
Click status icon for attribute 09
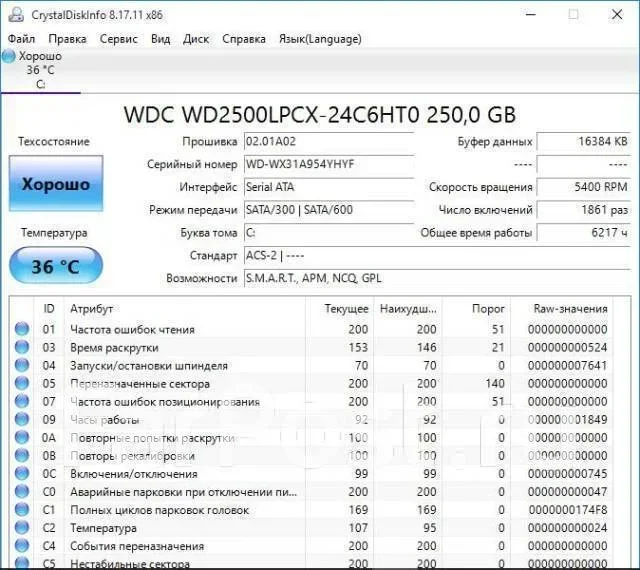(x=22, y=419)
